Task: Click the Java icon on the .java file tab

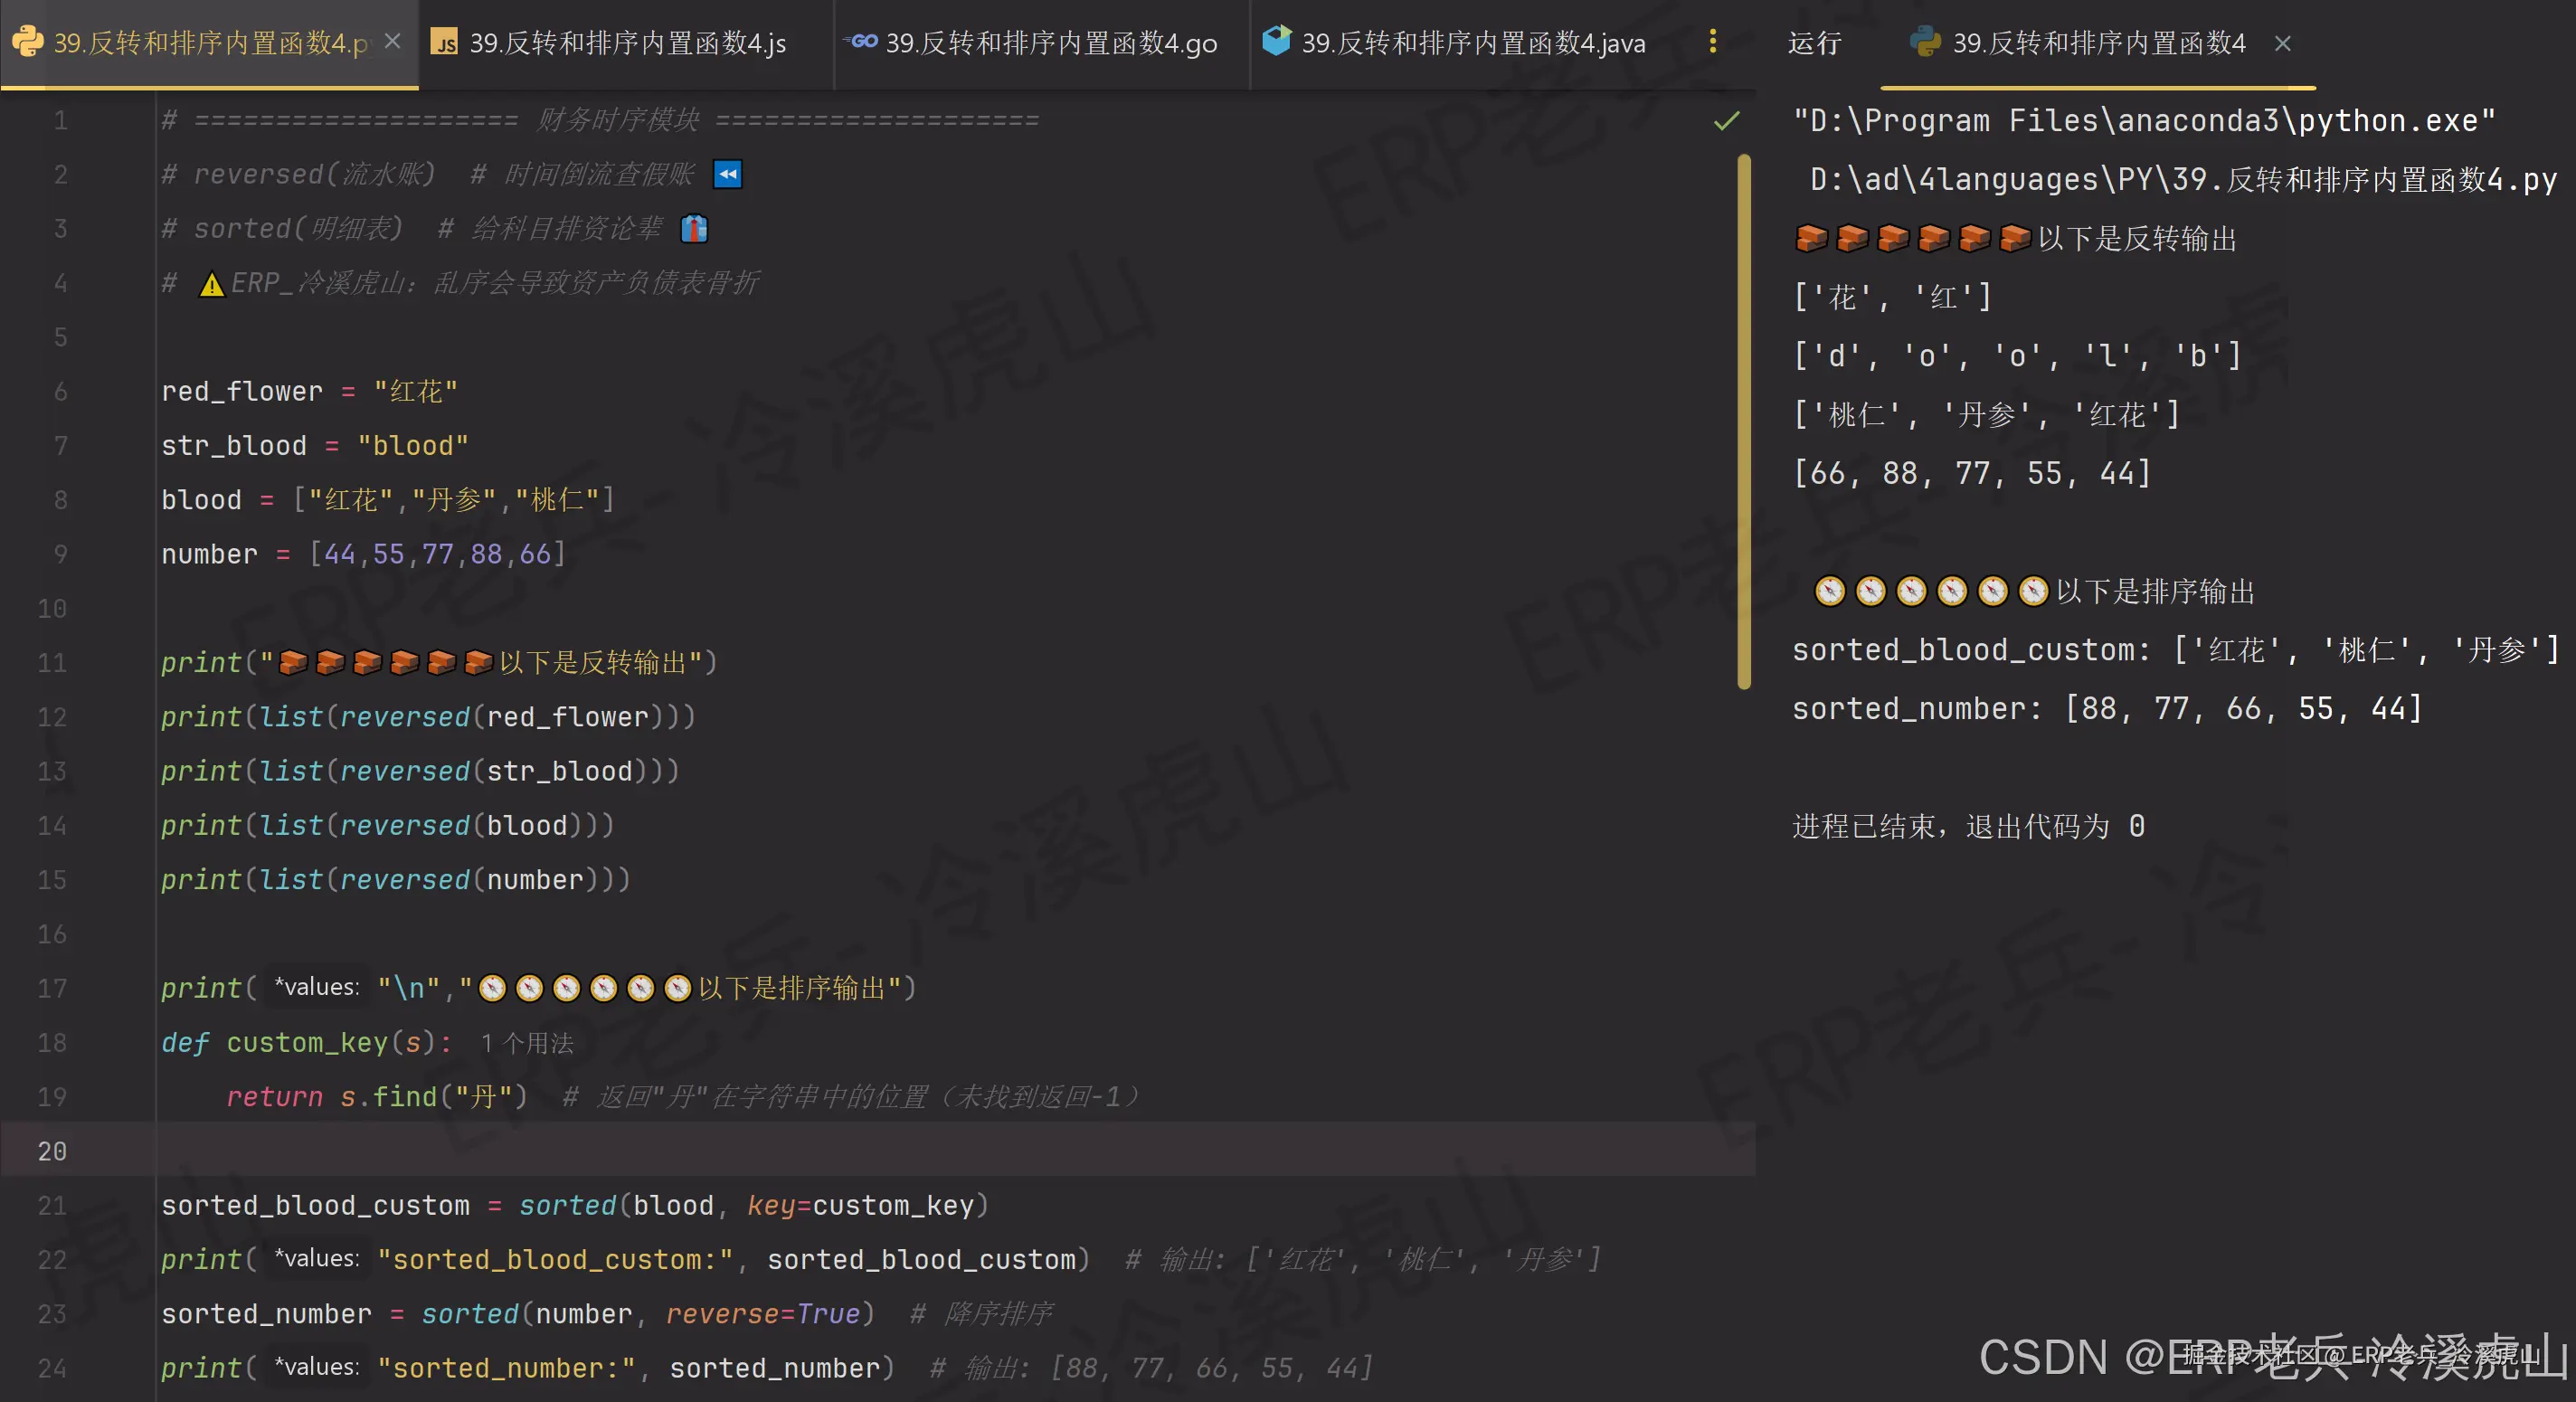Action: [1276, 42]
